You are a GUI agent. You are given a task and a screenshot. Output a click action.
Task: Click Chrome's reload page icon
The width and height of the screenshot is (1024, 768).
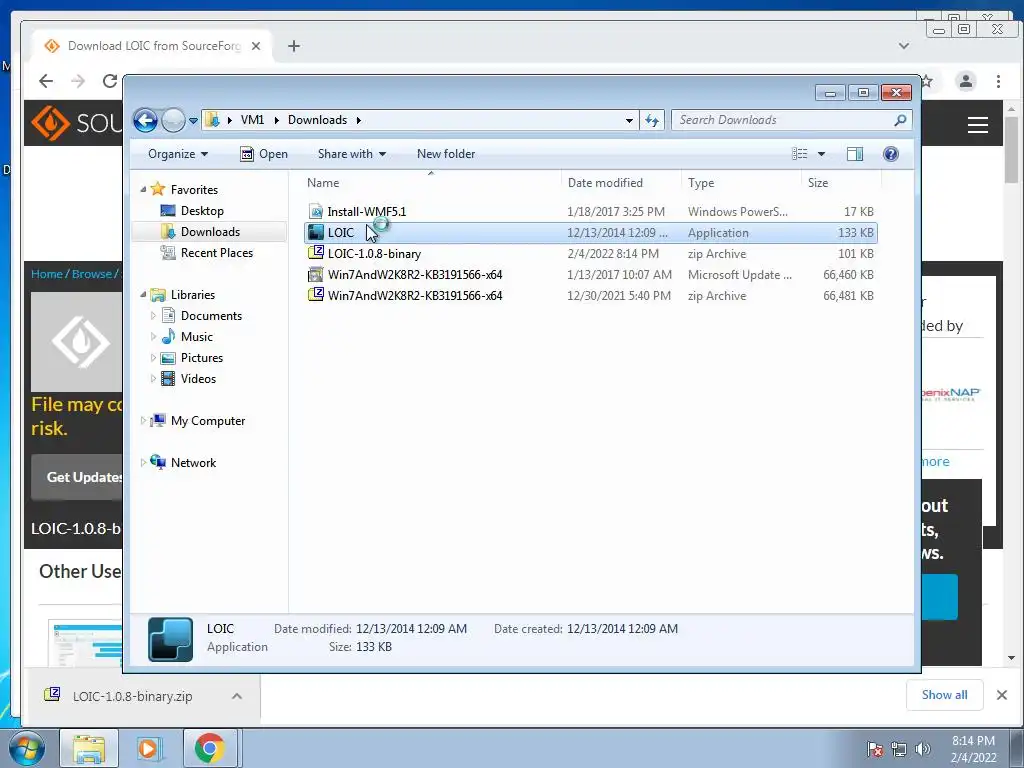pyautogui.click(x=110, y=81)
